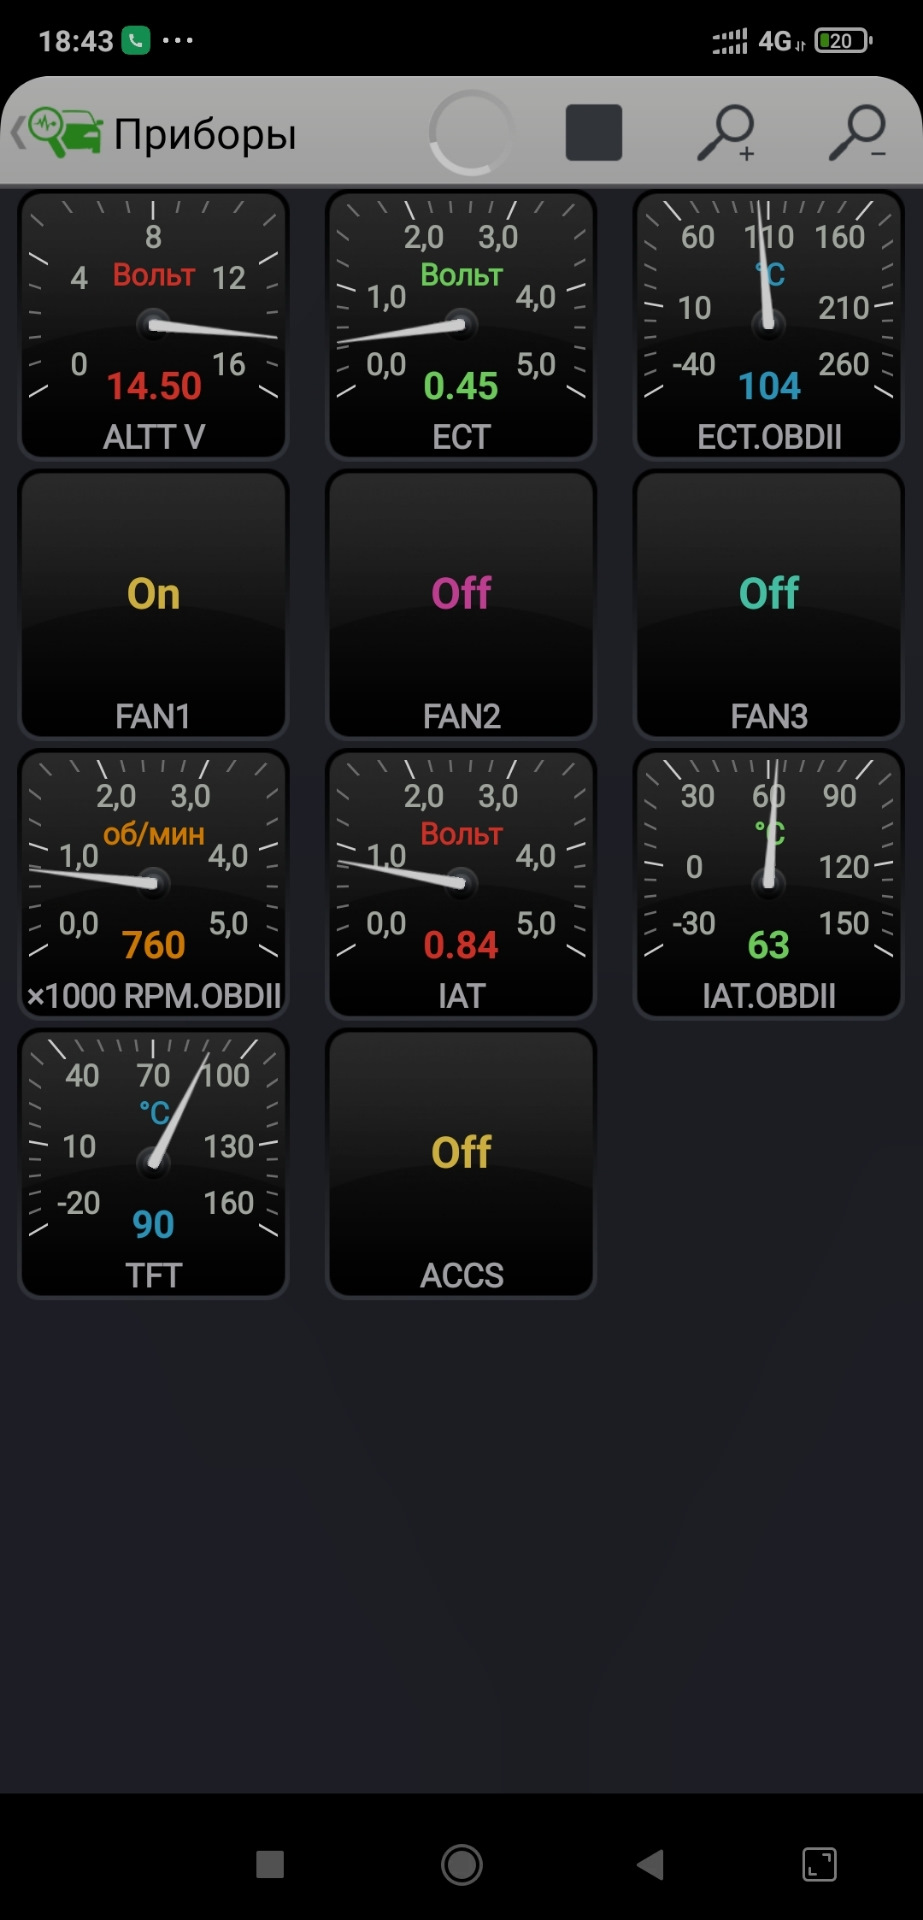The height and width of the screenshot is (1920, 923).
Task: Tap the green car diagnostics app icon
Action: [x=65, y=133]
